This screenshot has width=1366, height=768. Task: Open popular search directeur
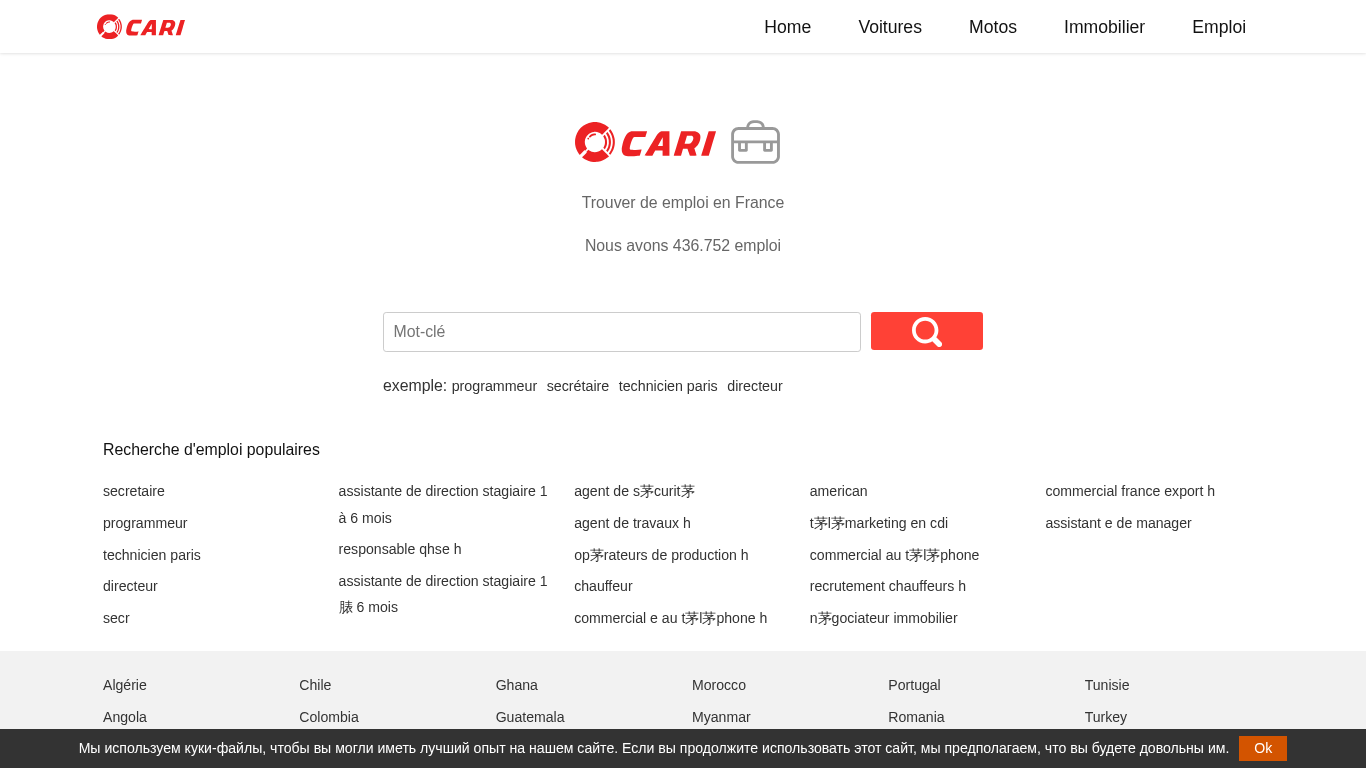coord(130,586)
